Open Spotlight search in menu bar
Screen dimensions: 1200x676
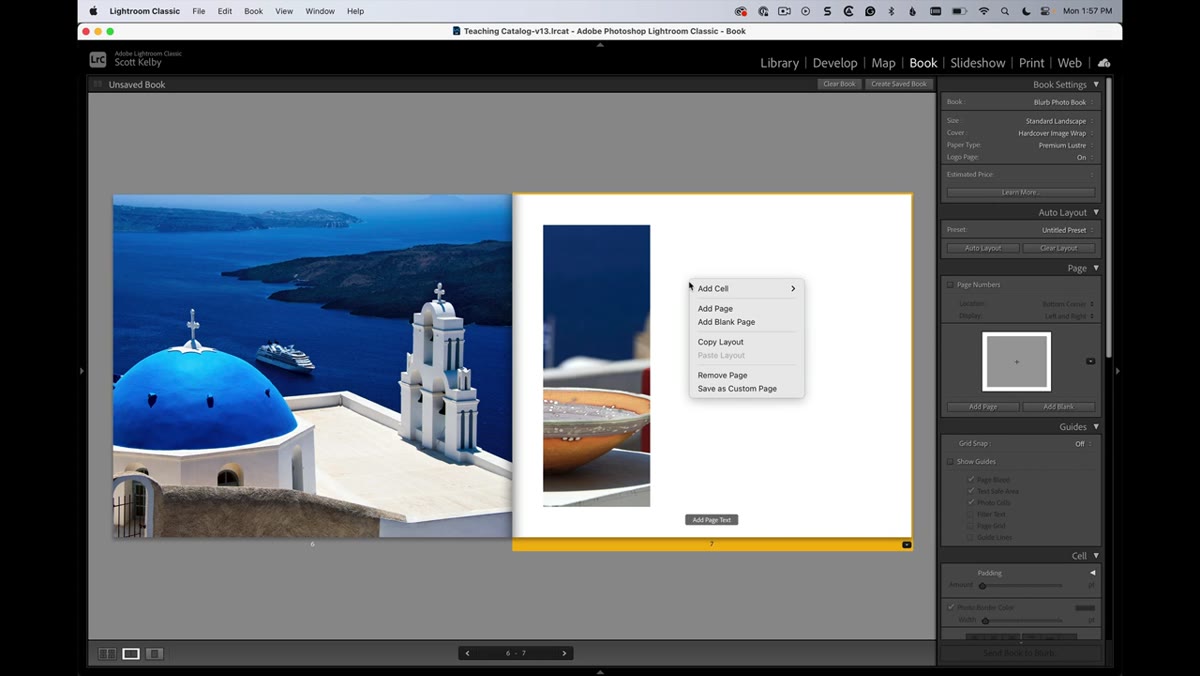pos(1006,11)
